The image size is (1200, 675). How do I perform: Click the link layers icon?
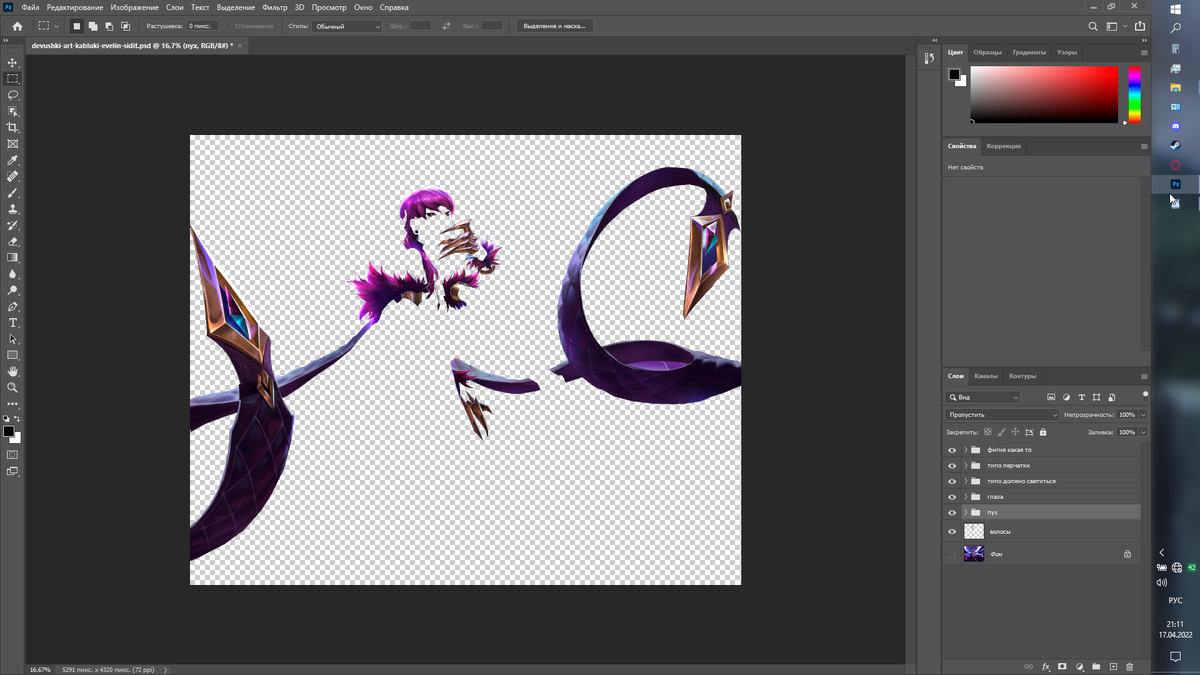pos(1028,666)
